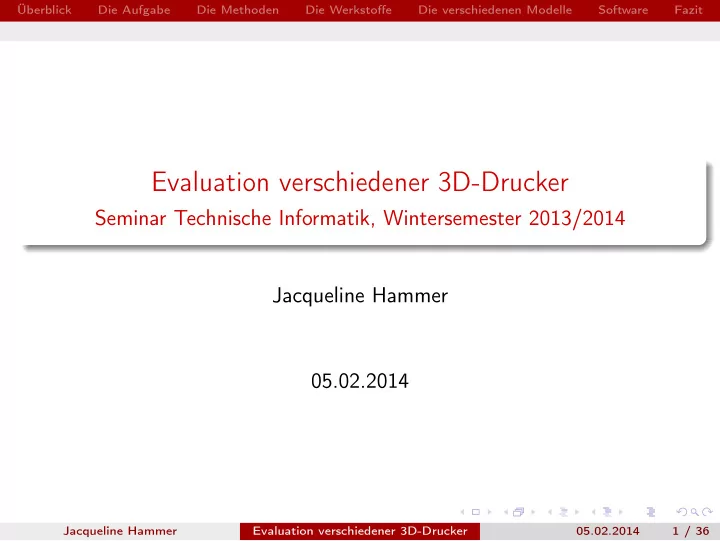Click subtitle Seminar Technische Informatik, Wintersemester 2013/2014

360,218
